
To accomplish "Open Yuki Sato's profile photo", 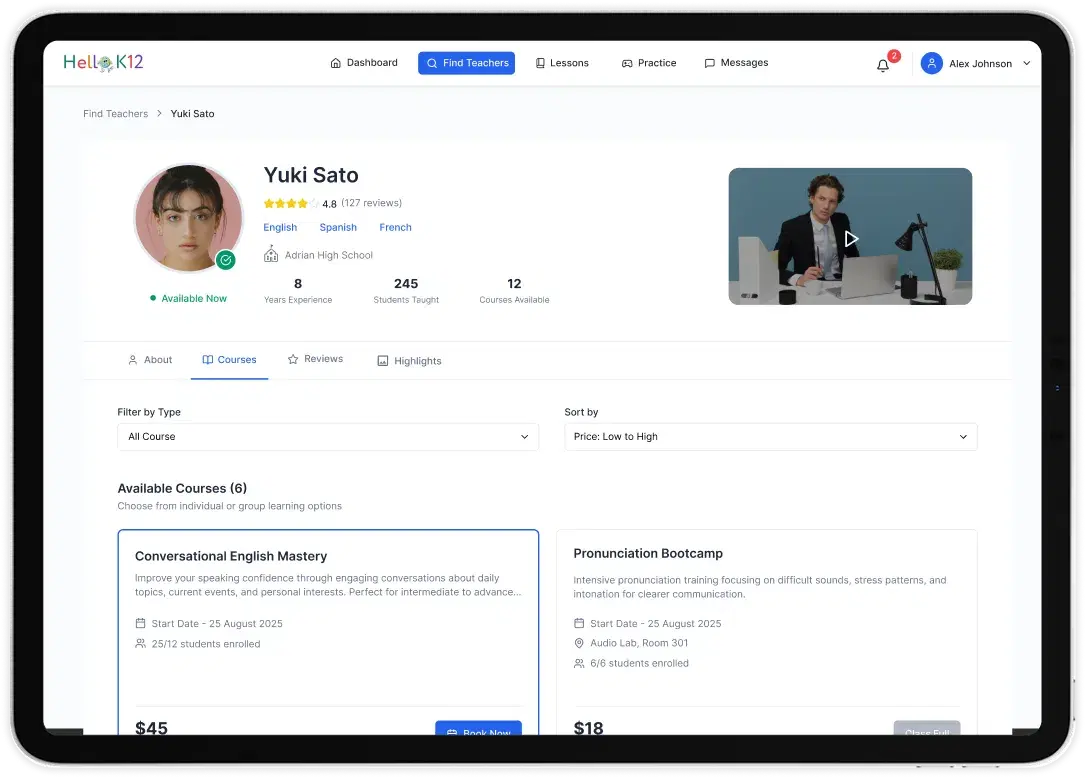I will pos(188,218).
